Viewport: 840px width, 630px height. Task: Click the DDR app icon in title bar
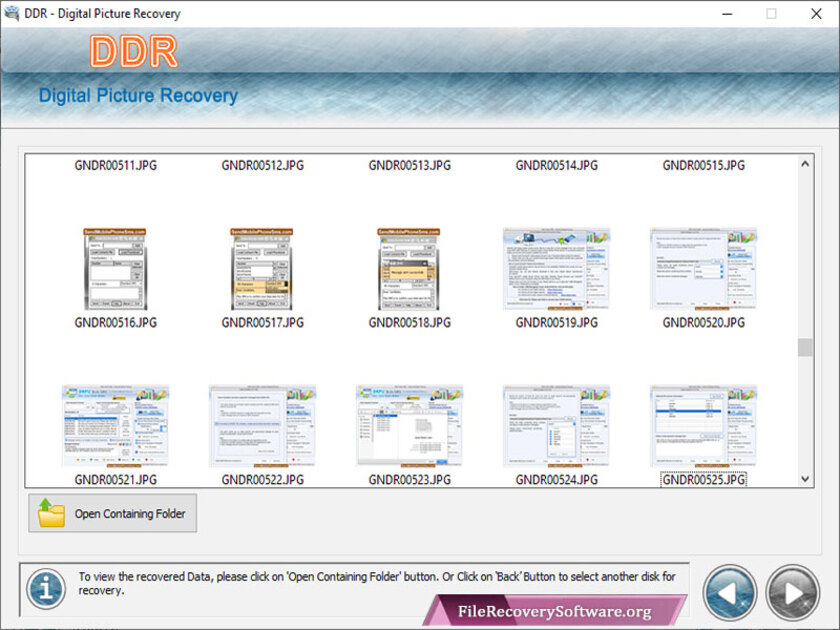click(x=11, y=13)
